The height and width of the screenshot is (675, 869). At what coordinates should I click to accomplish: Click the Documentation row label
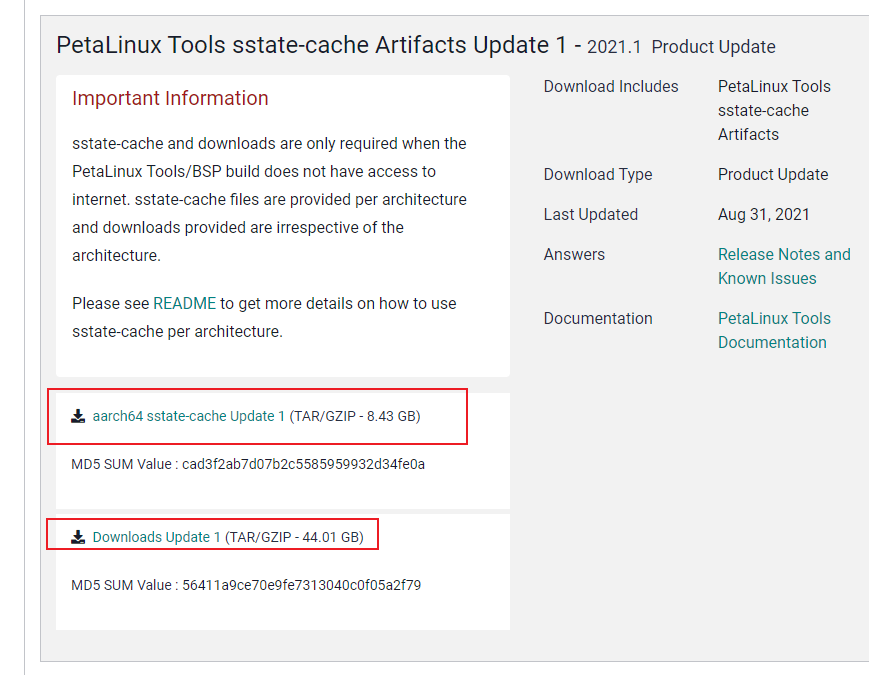click(x=597, y=318)
